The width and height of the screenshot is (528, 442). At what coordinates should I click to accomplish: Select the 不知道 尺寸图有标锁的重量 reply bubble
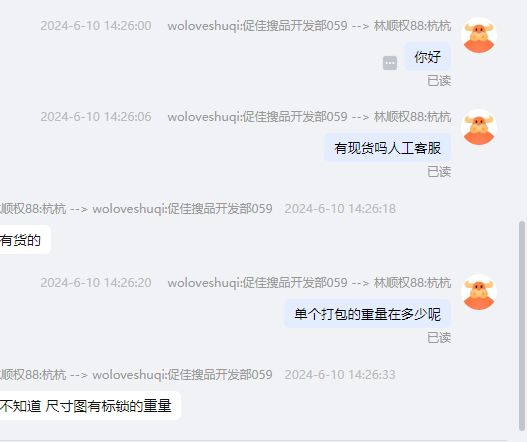point(88,406)
